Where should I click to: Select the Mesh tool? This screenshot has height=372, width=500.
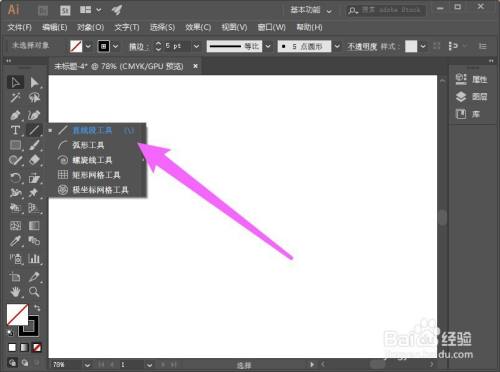[x=15, y=226]
